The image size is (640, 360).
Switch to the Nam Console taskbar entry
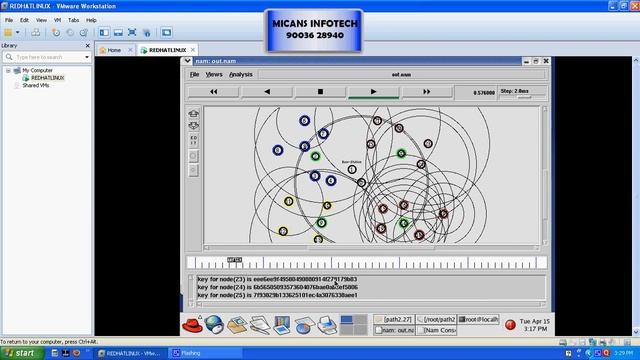436,330
